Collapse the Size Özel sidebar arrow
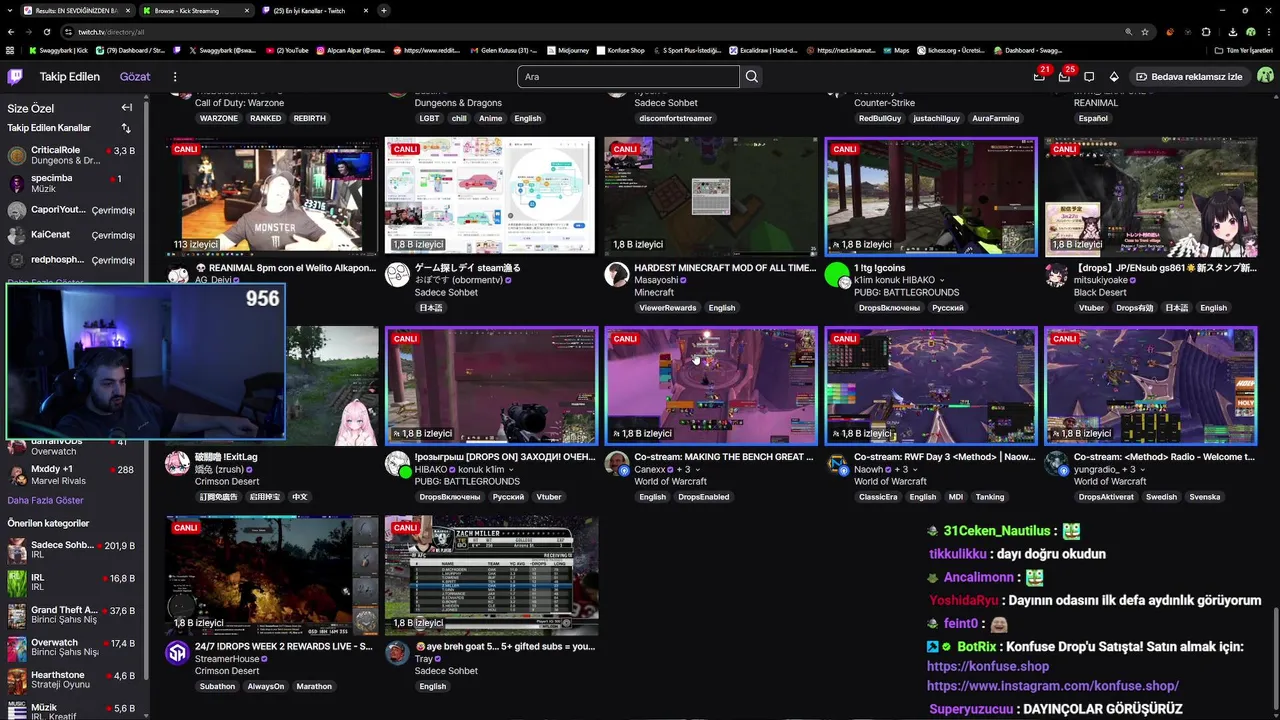Image resolution: width=1280 pixels, height=720 pixels. (x=127, y=108)
